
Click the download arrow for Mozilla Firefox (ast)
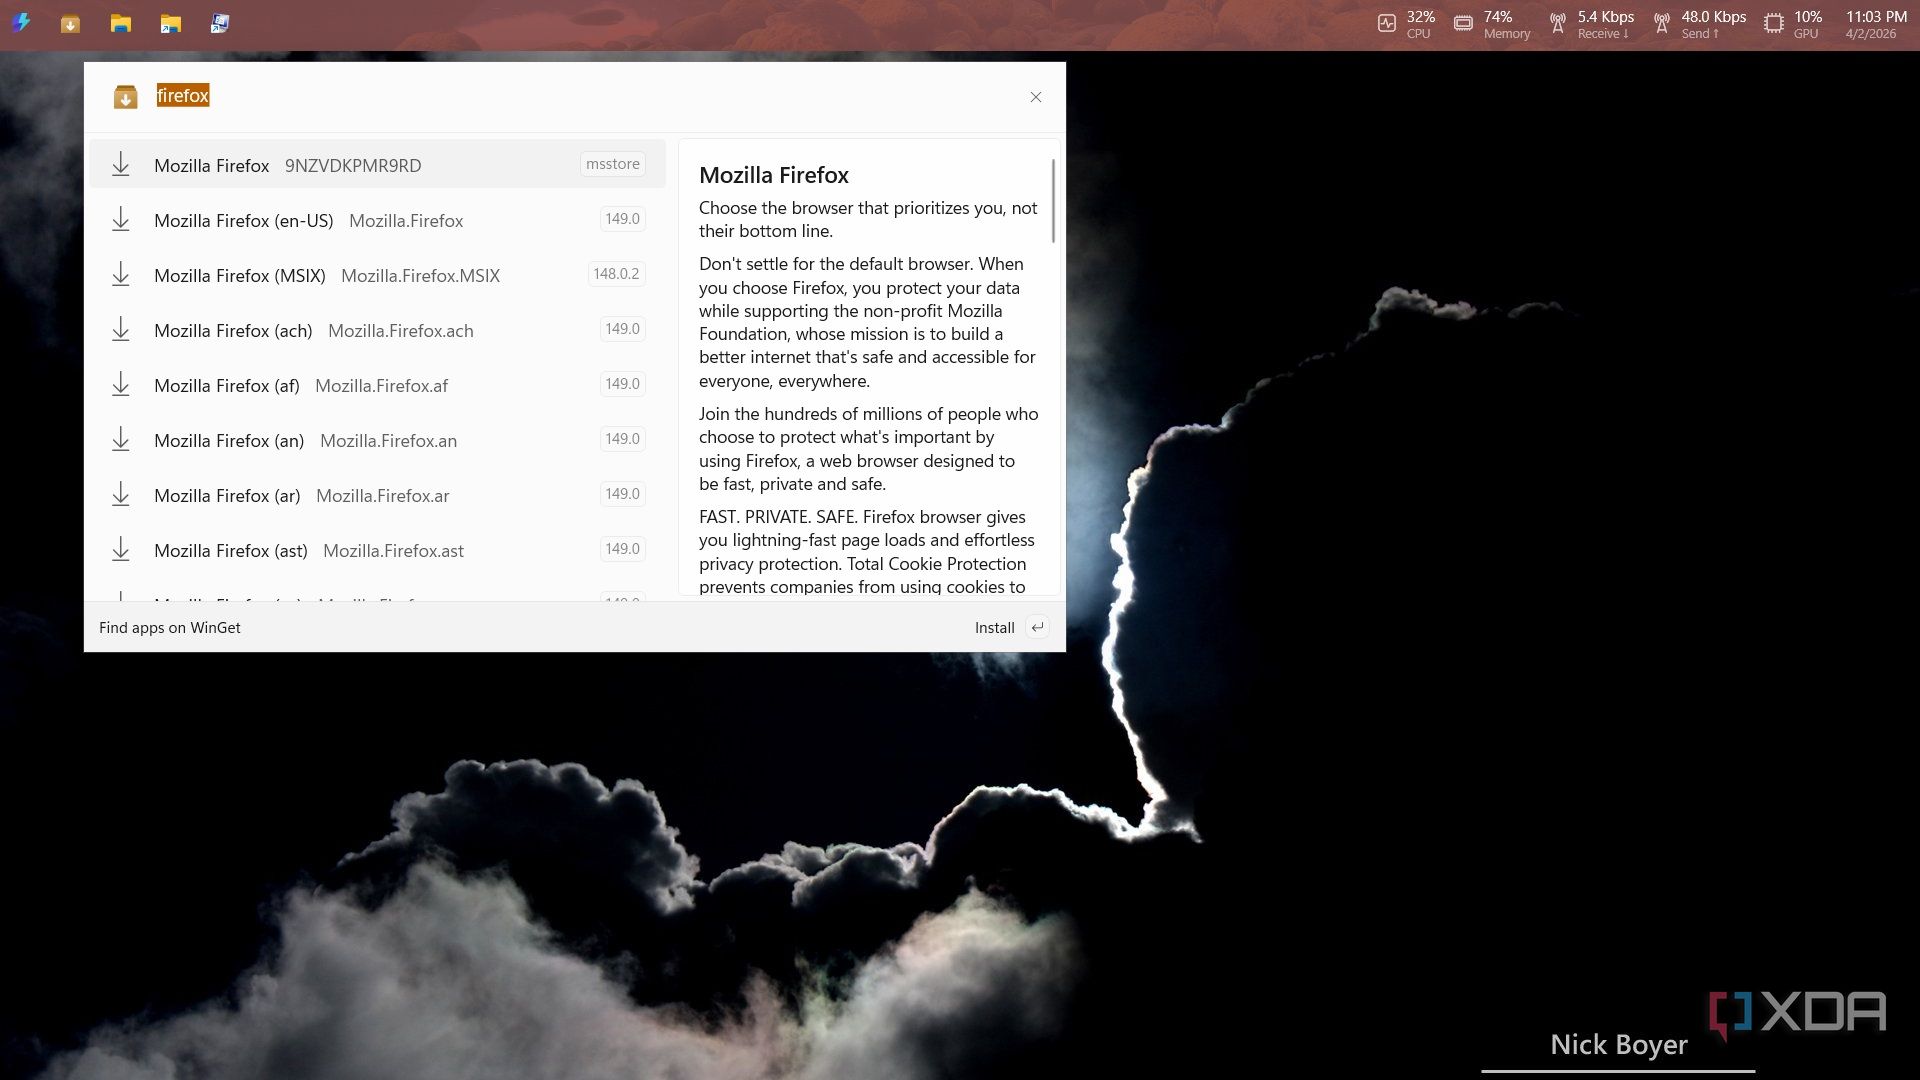click(121, 550)
